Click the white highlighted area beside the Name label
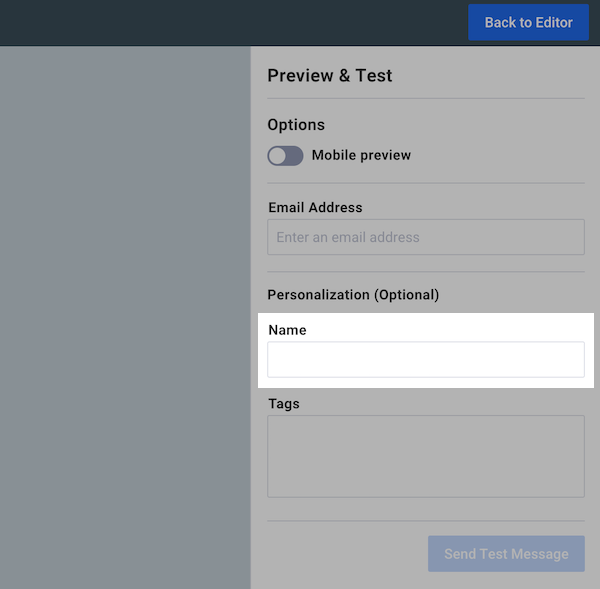The image size is (600, 589). click(450, 328)
